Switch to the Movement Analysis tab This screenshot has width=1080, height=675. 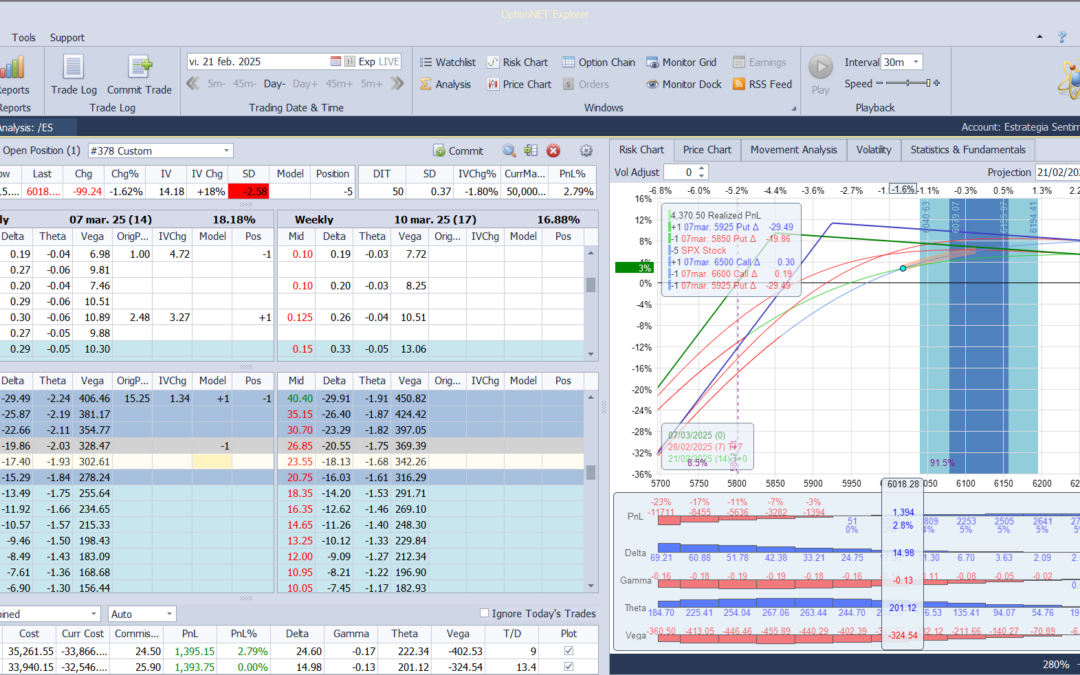click(x=793, y=149)
